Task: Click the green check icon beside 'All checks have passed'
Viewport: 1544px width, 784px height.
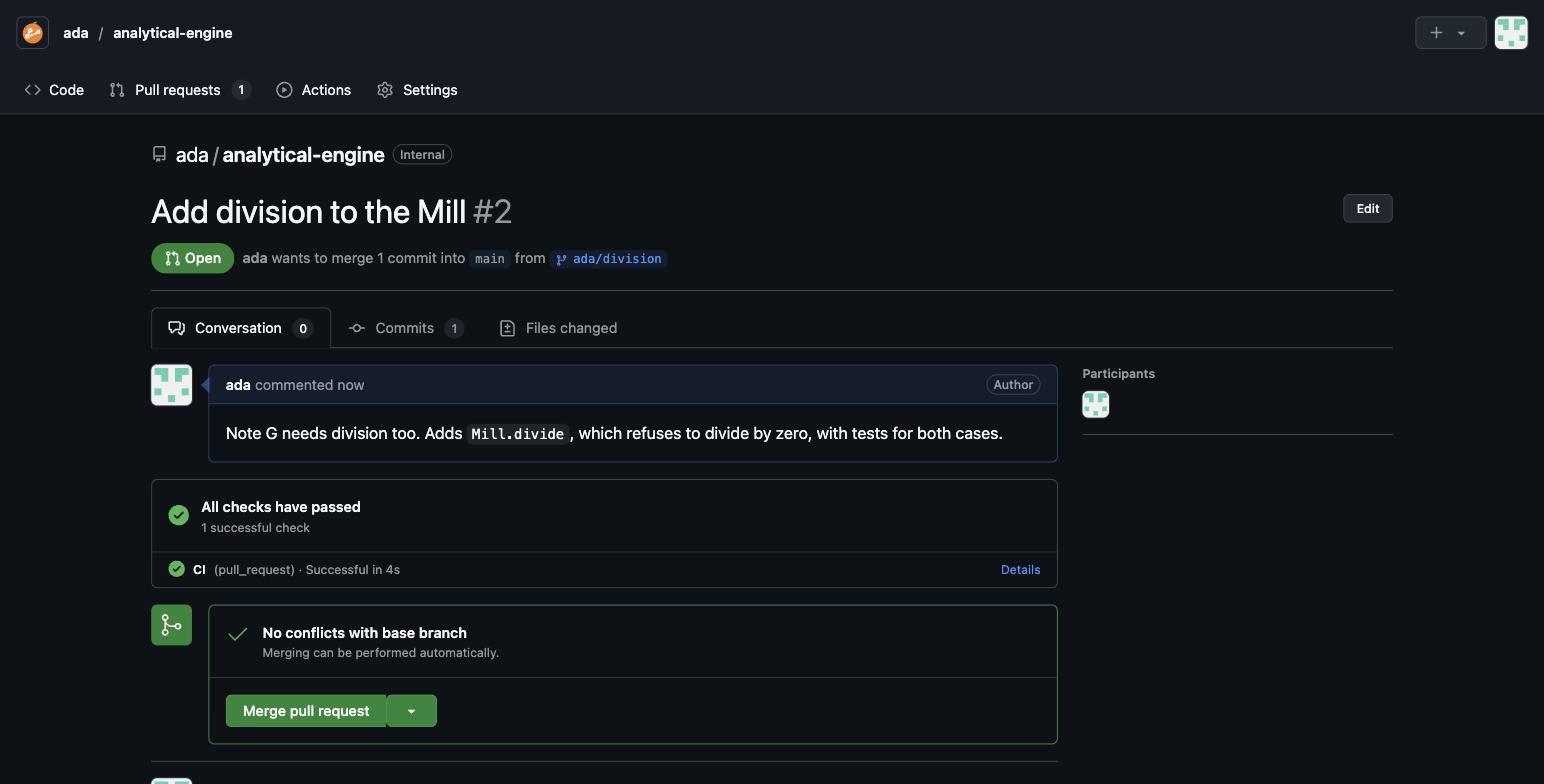Action: pos(179,515)
